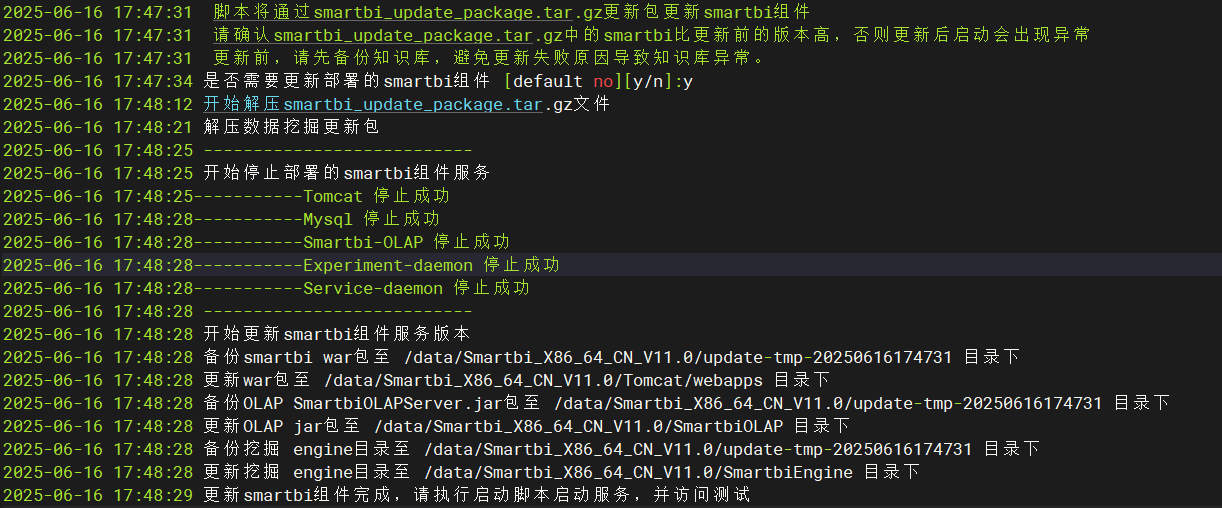This screenshot has width=1222, height=508.
Task: Click the underlined 开始解压smartbi_update_package.tar link text
Action: (x=373, y=104)
